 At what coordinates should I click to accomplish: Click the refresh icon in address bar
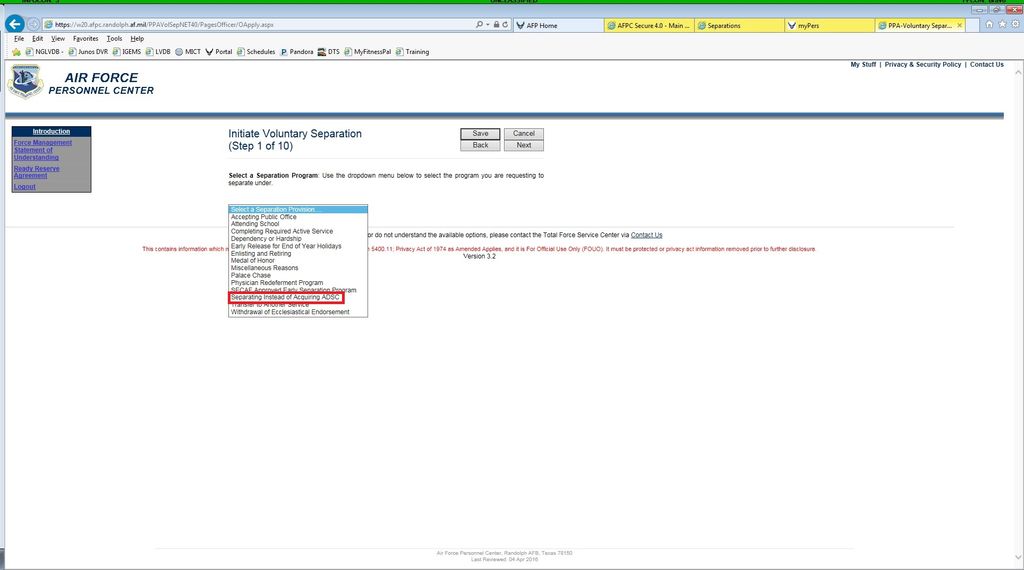tap(505, 25)
